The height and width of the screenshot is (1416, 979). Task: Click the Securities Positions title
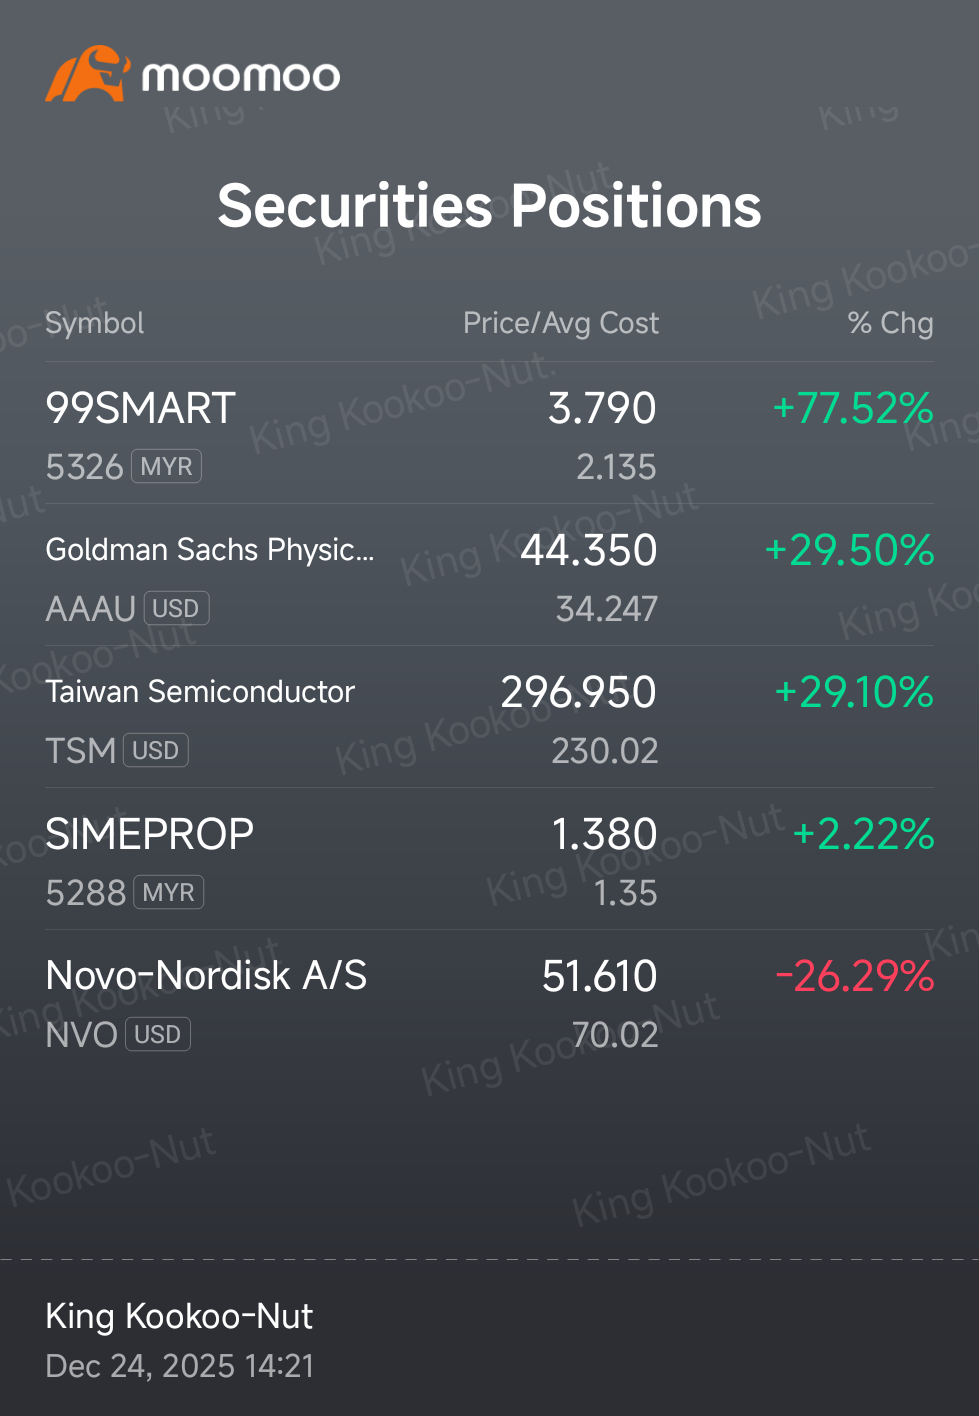coord(490,206)
